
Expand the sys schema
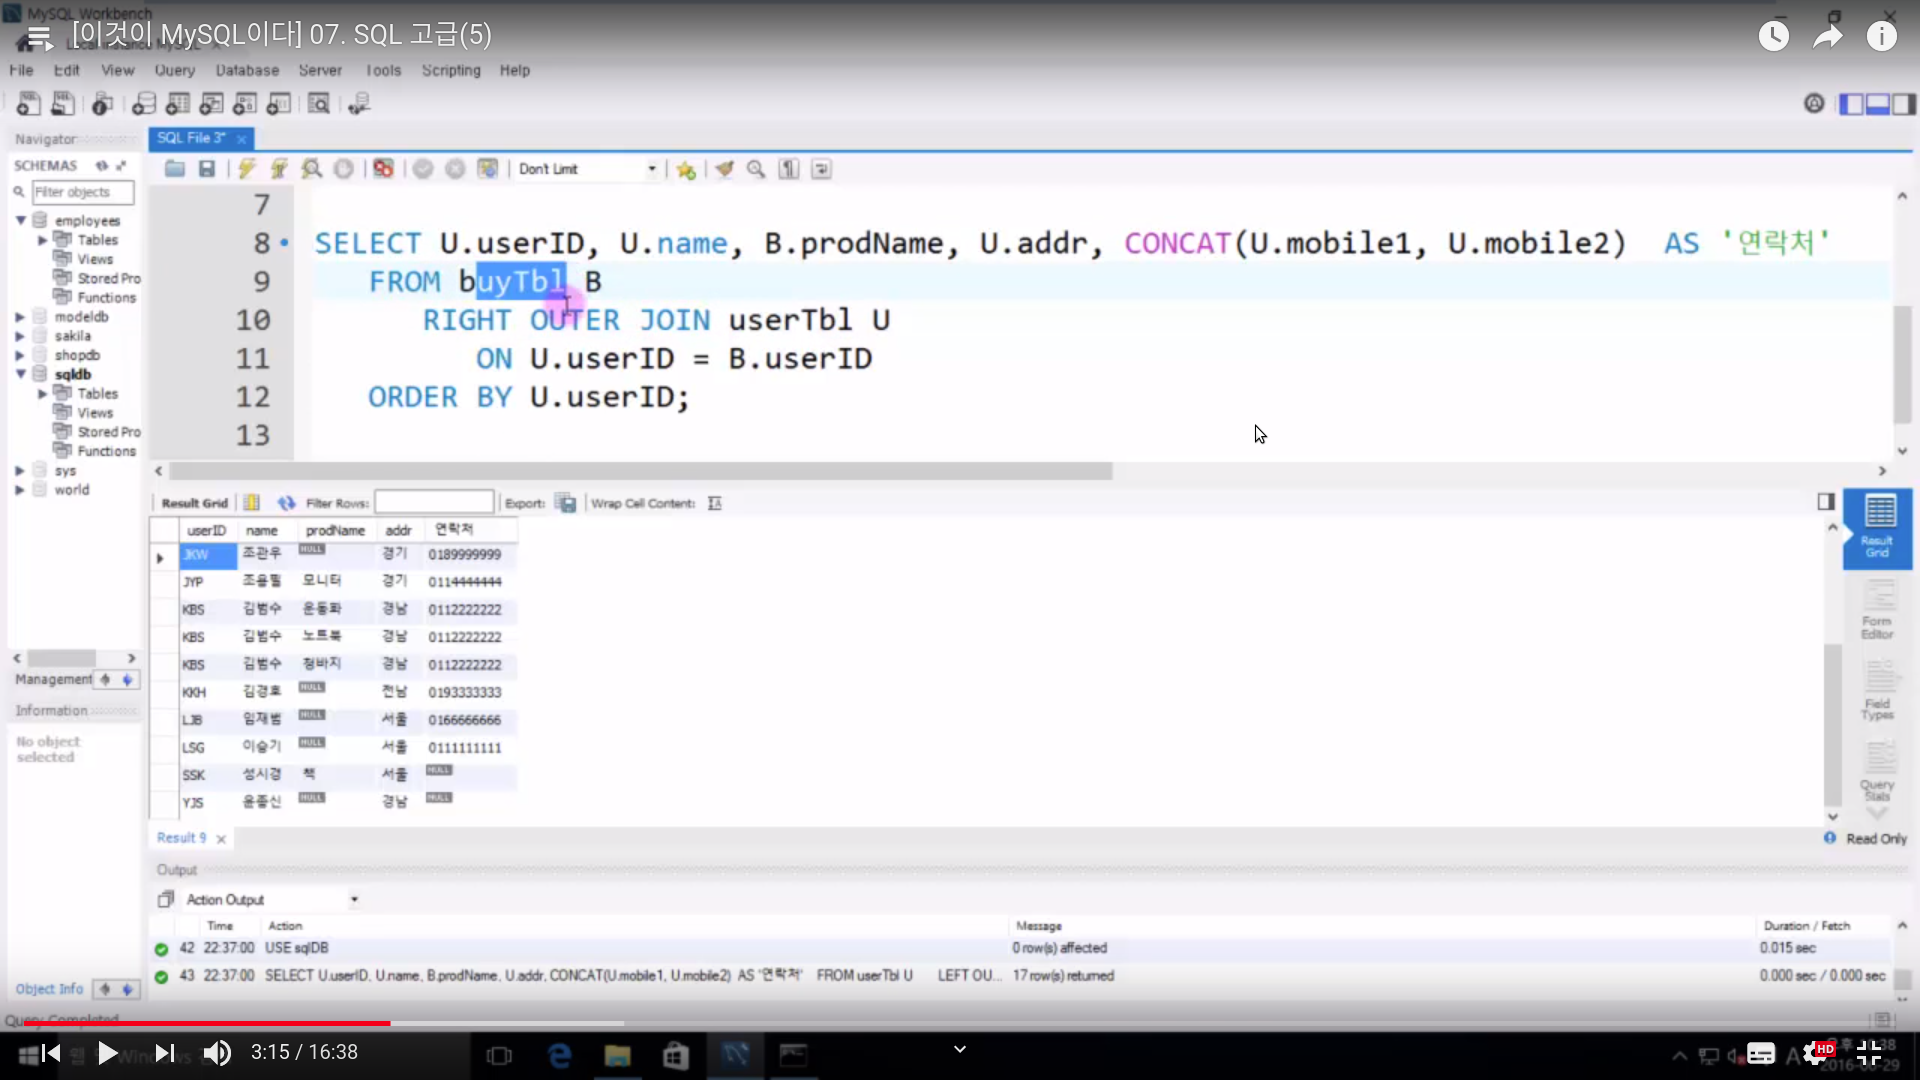[x=19, y=470]
